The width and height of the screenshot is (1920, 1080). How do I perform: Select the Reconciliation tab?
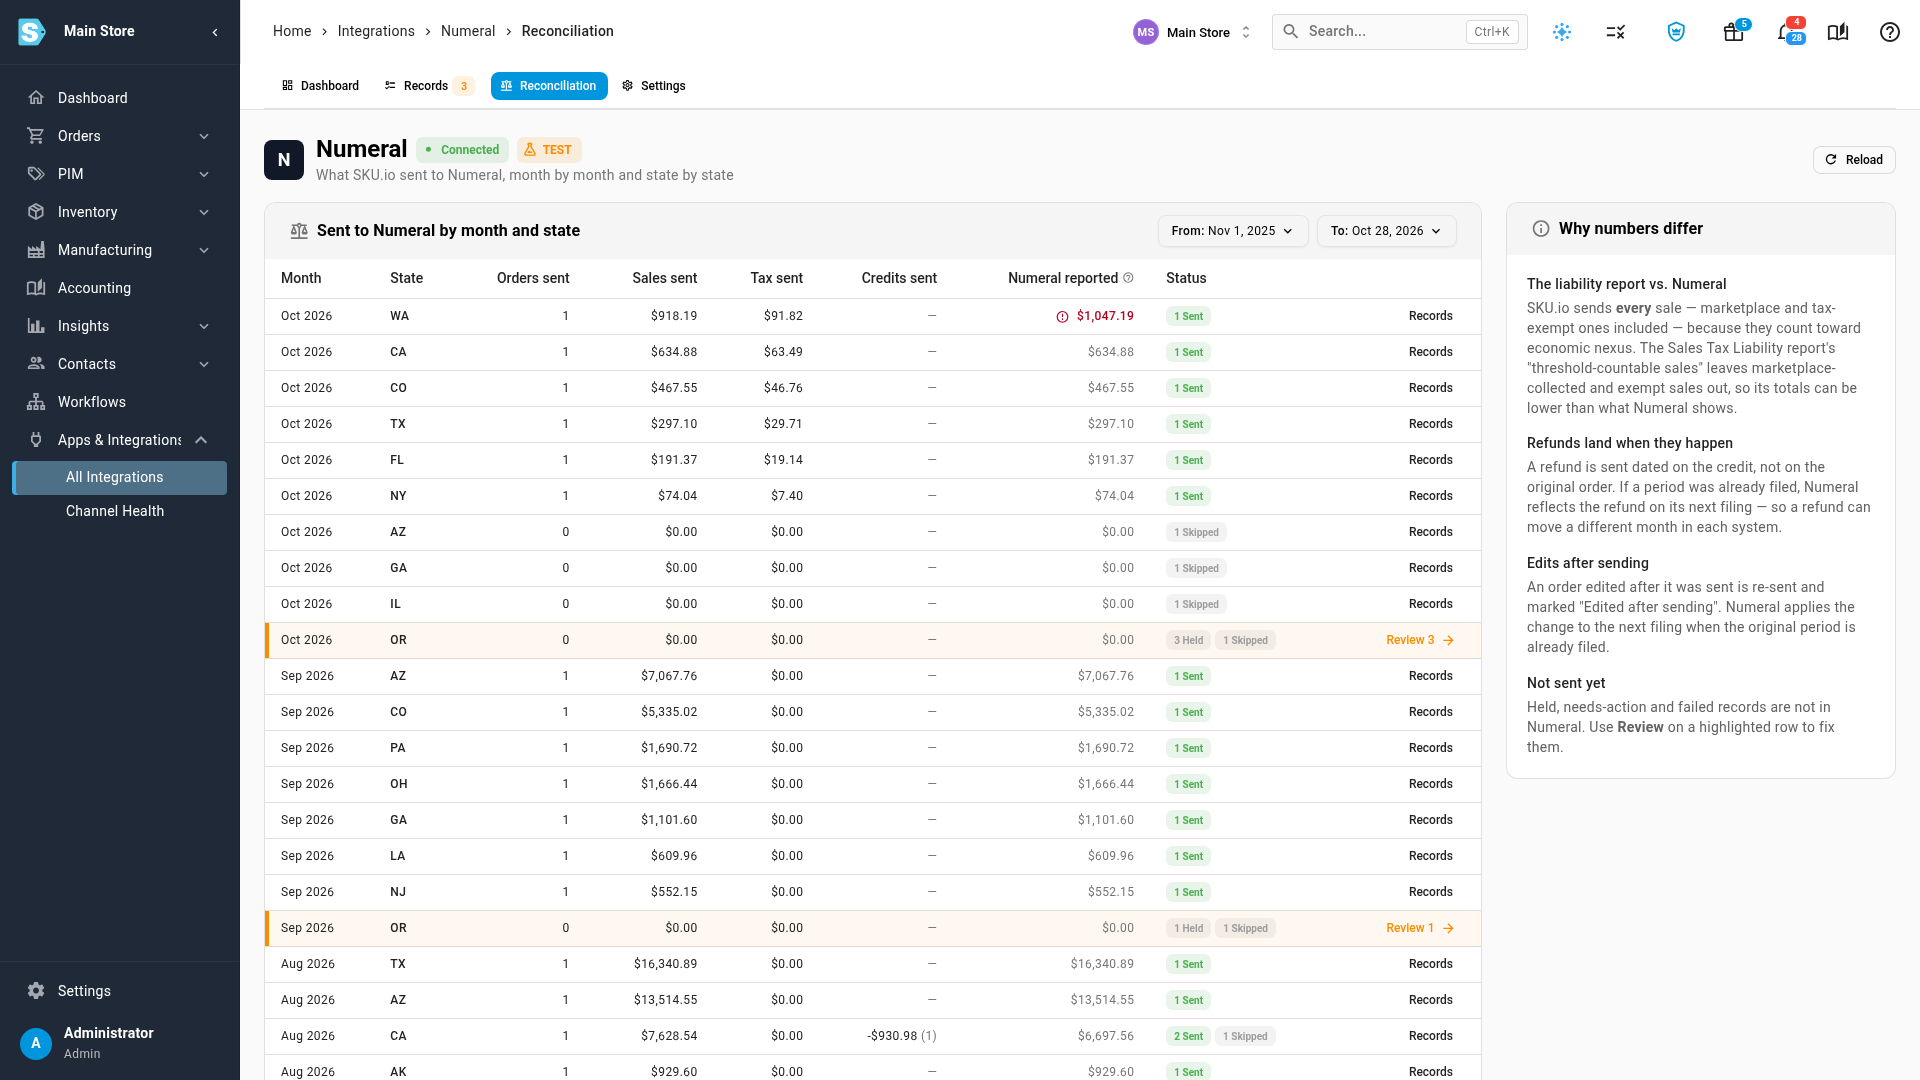pyautogui.click(x=549, y=86)
